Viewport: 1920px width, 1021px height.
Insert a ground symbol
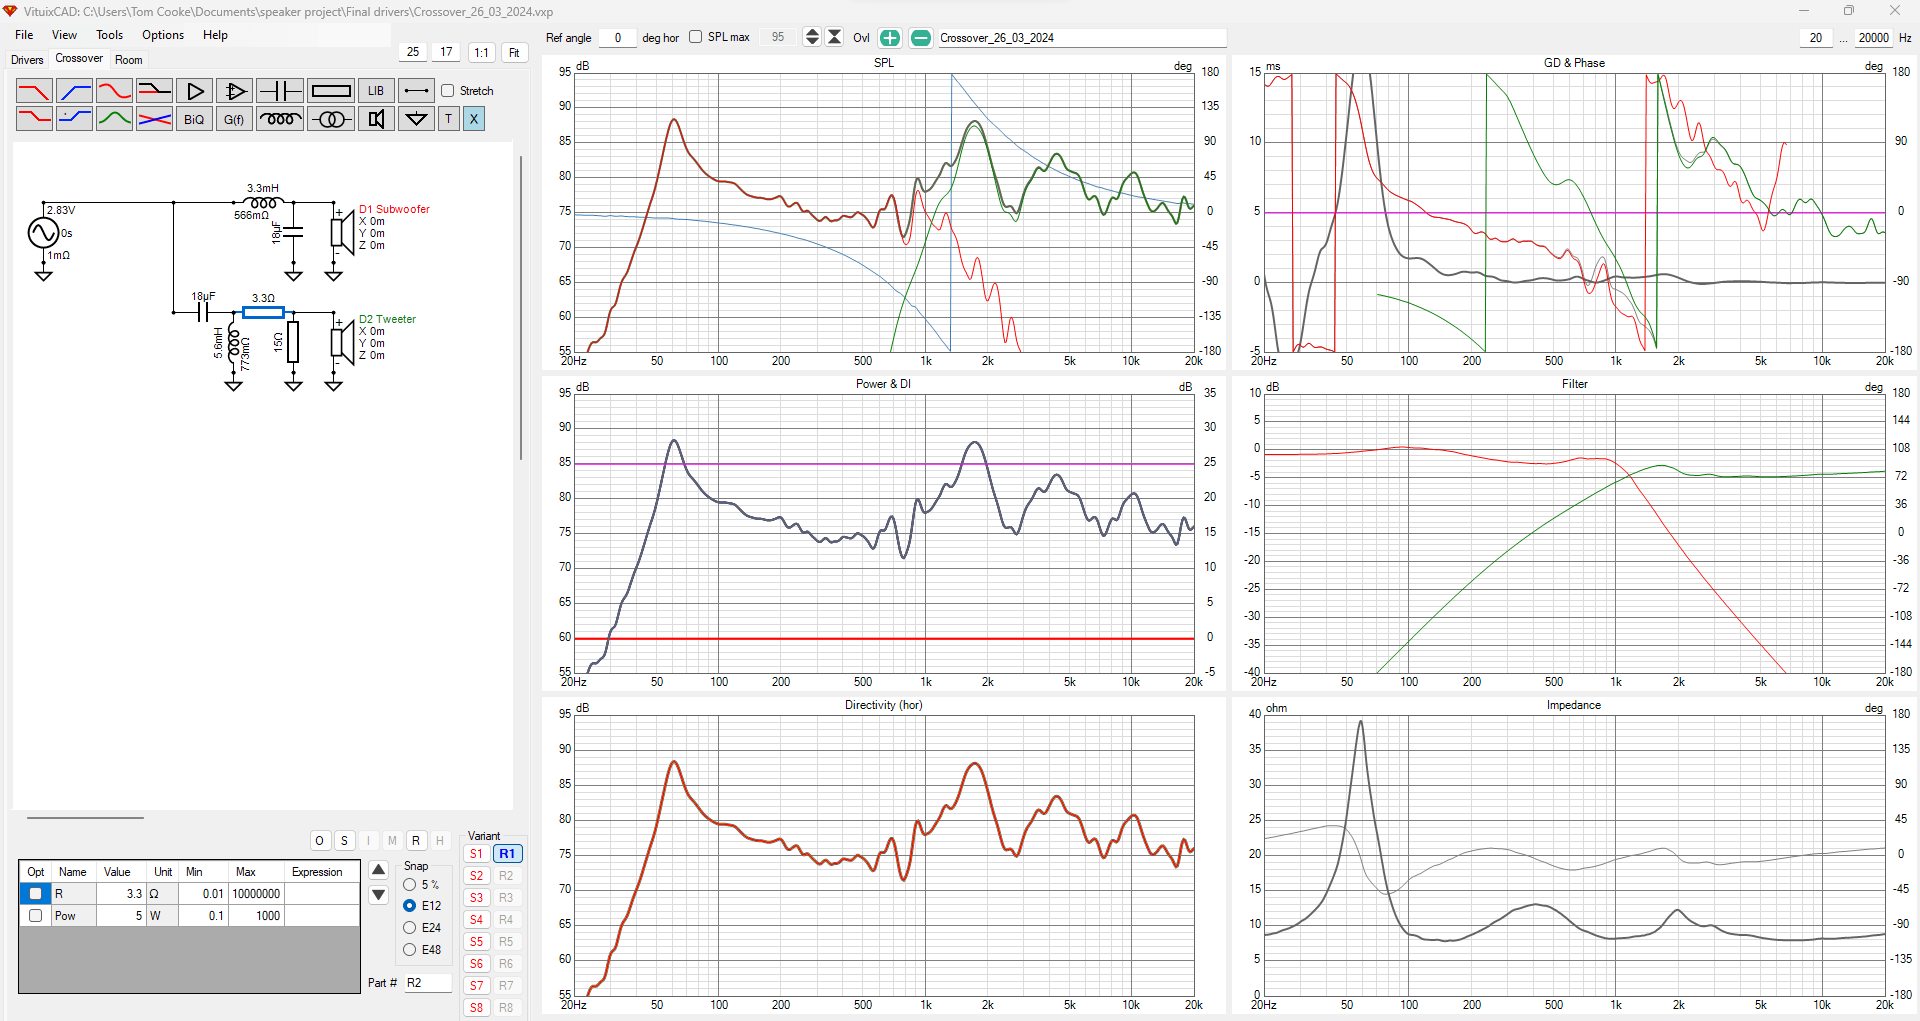(x=416, y=119)
